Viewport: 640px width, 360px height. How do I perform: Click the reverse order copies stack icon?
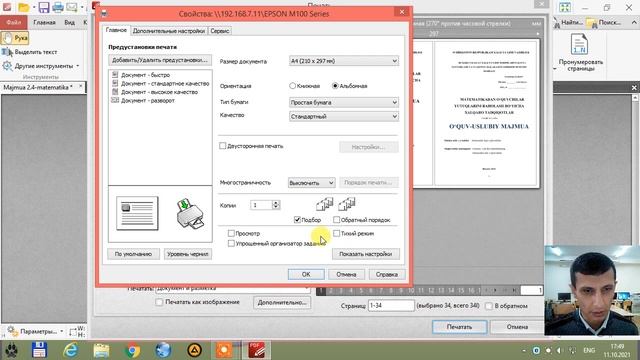[347, 204]
